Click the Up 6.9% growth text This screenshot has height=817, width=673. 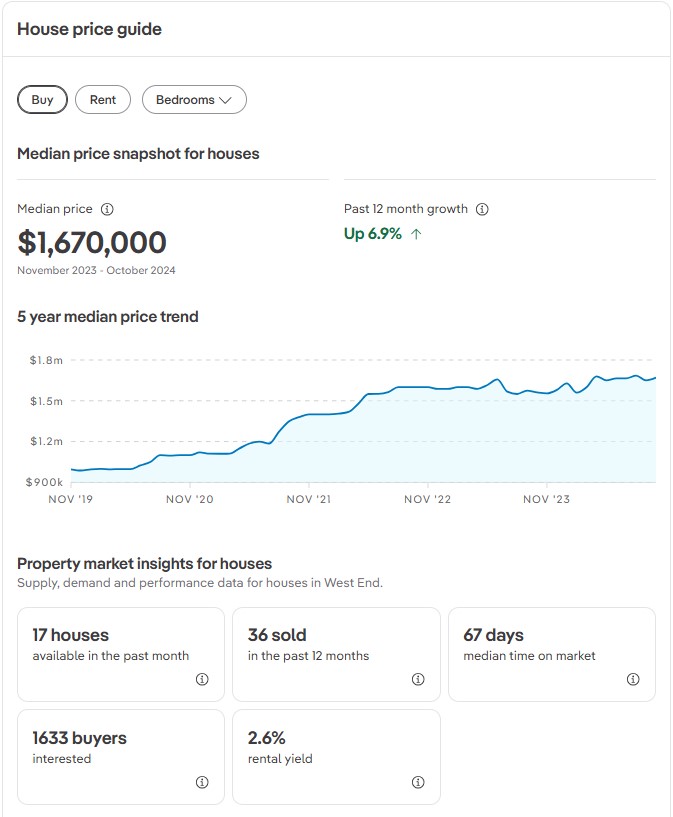coord(373,234)
